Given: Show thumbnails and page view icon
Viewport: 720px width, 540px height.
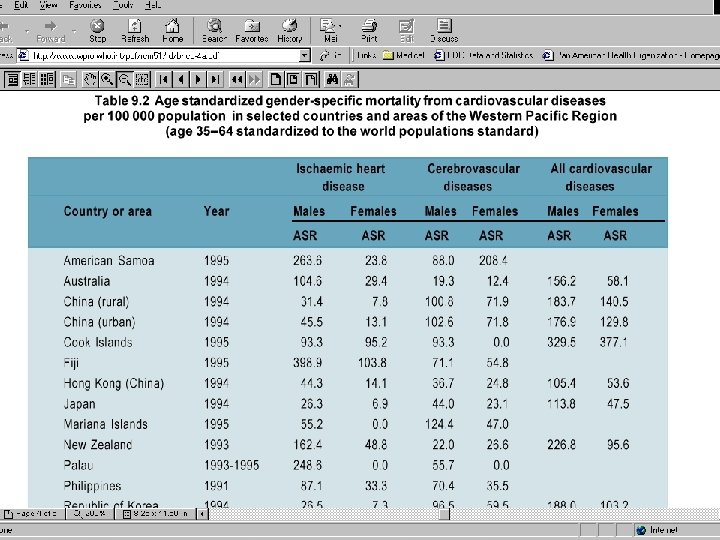Looking at the screenshot, I should tap(47, 79).
